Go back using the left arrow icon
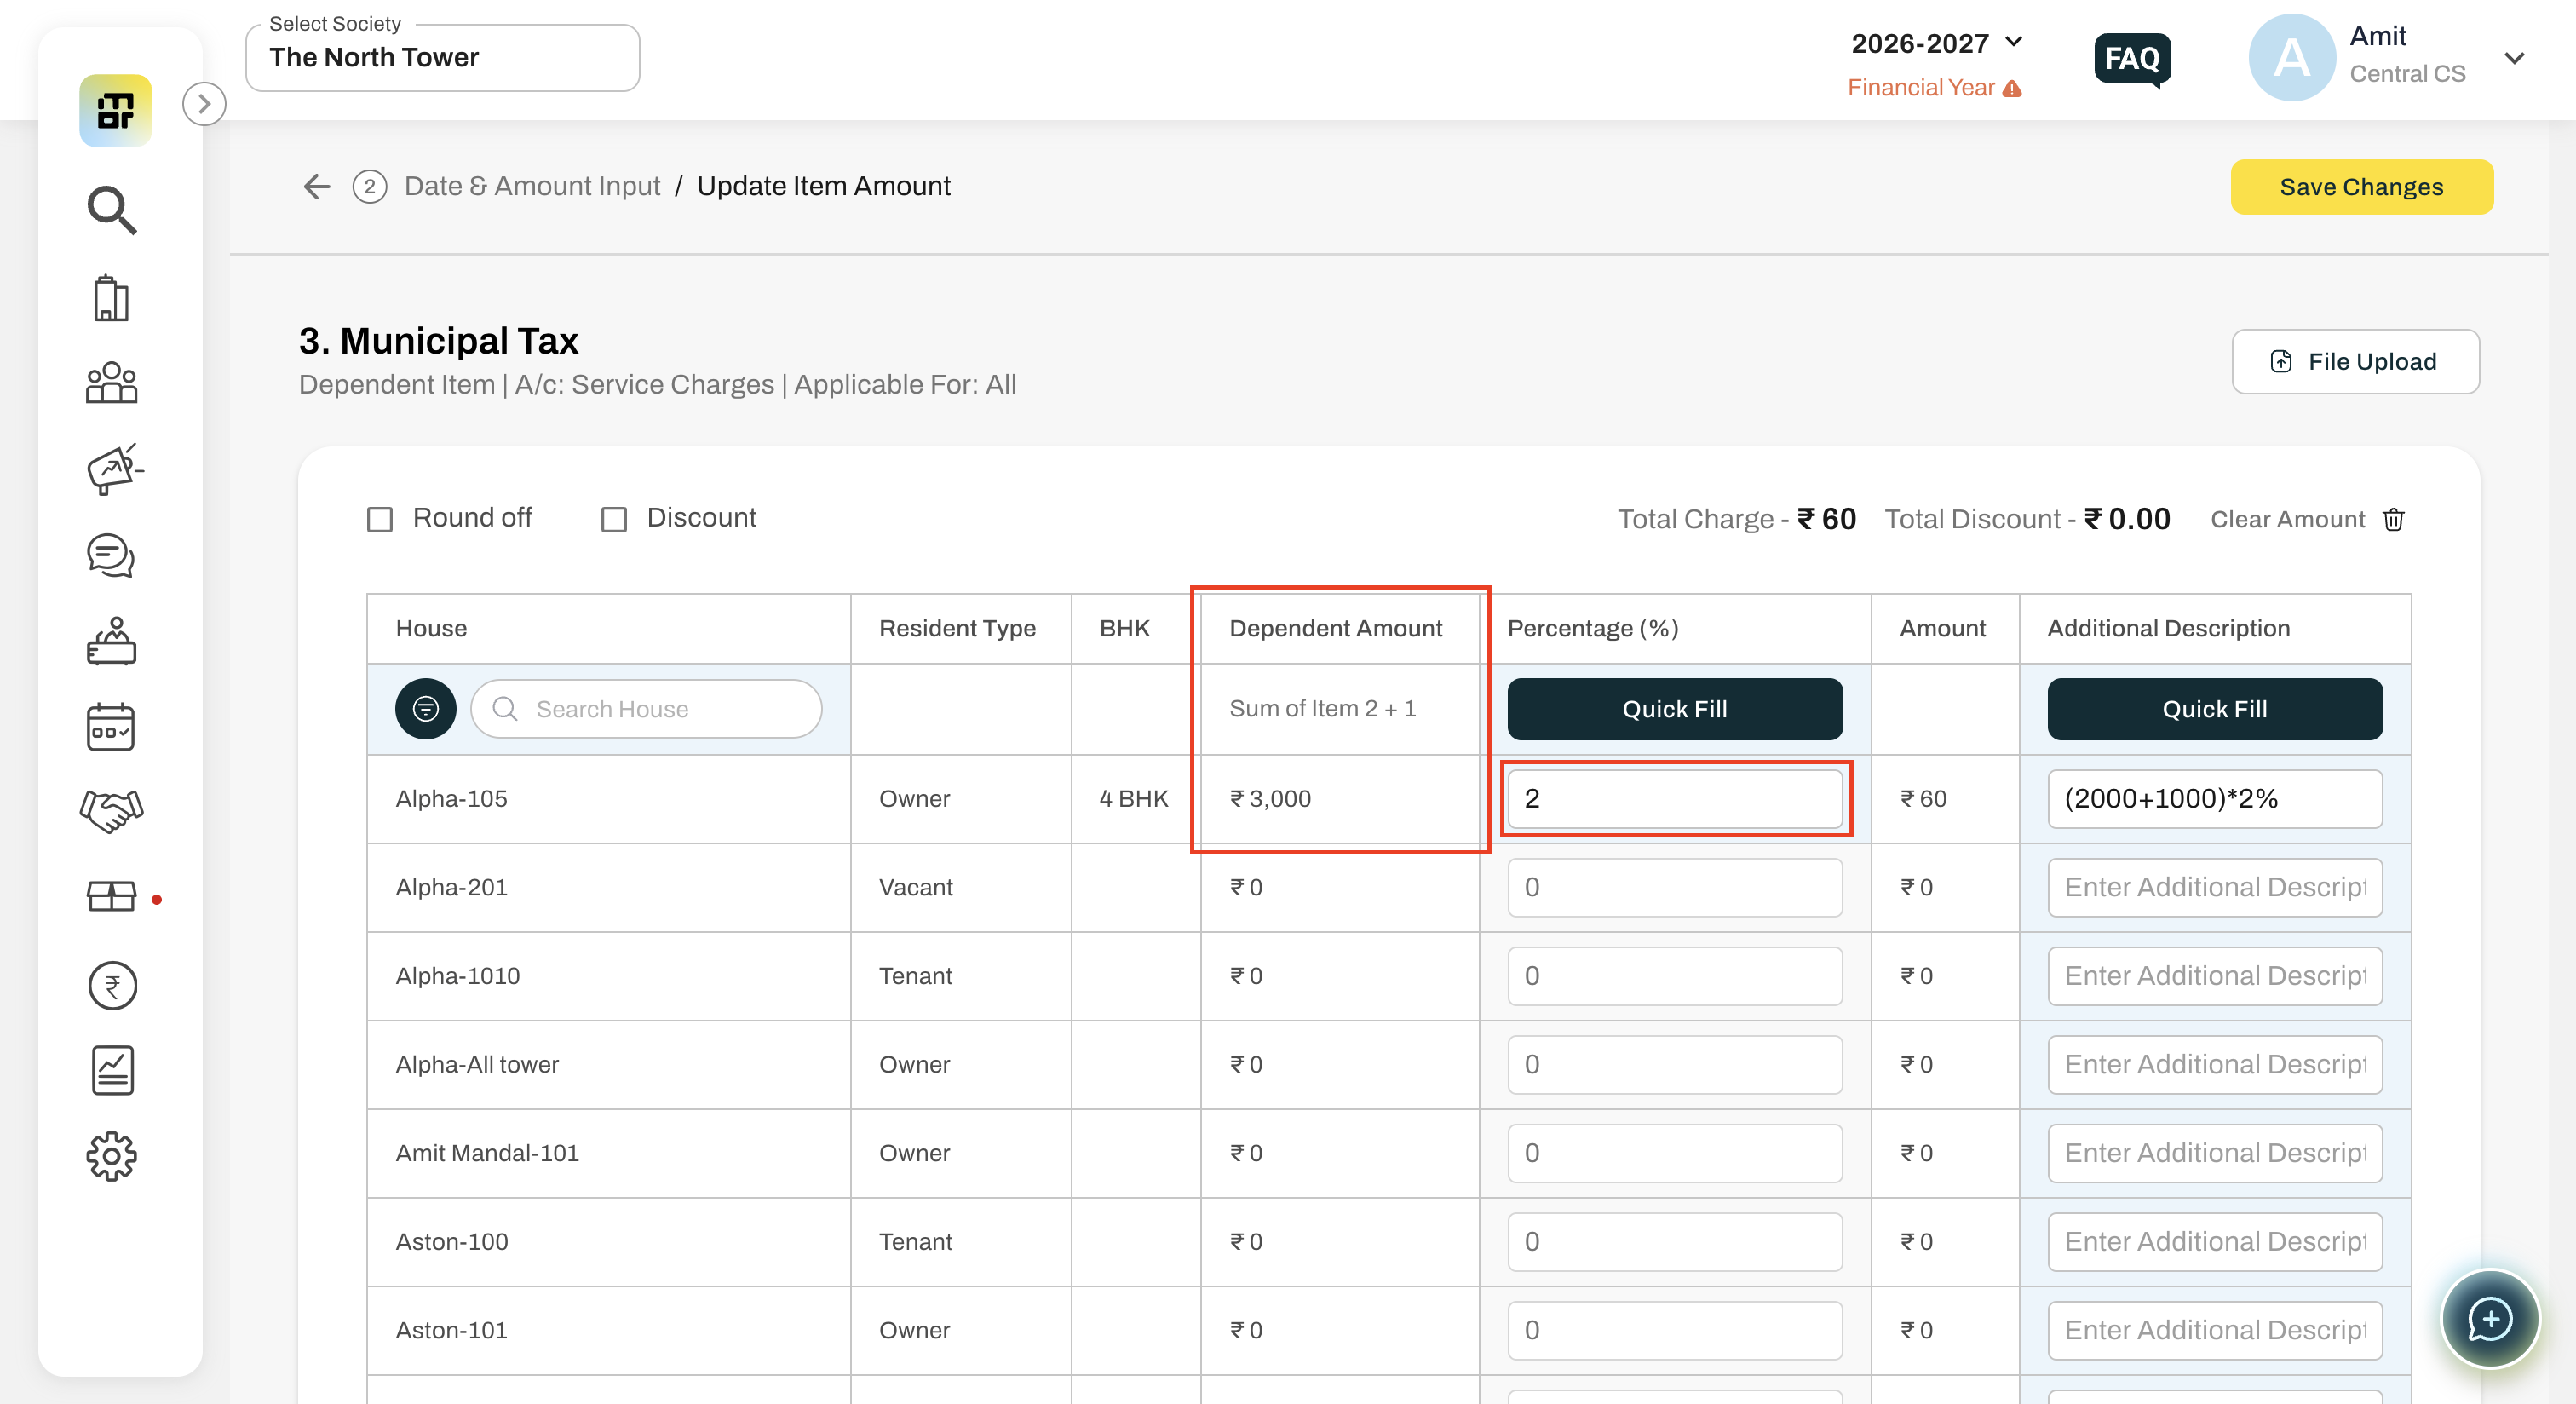 point(316,186)
